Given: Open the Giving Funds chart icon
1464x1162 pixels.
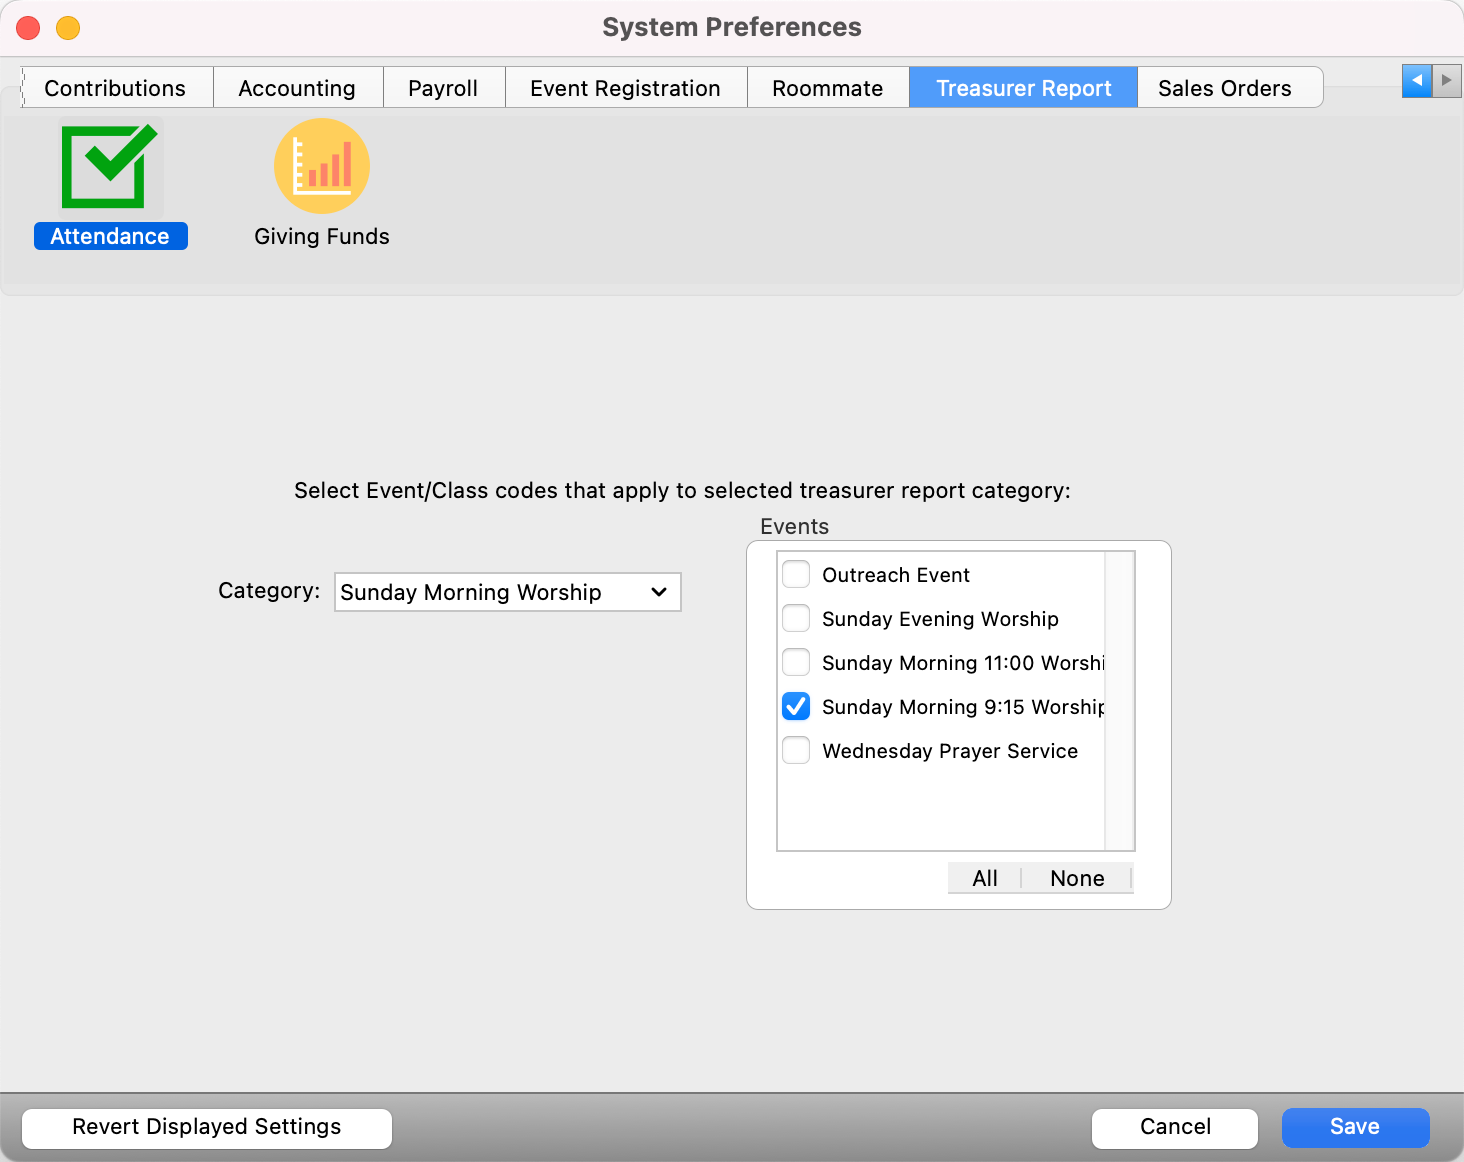Looking at the screenshot, I should (321, 166).
